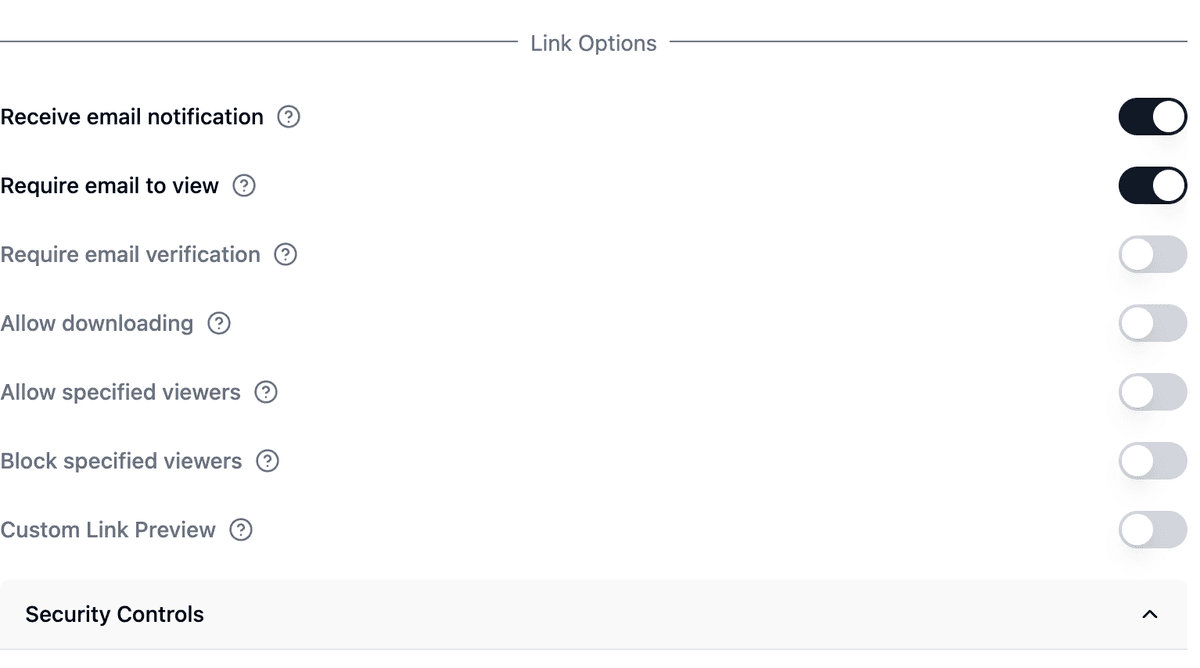Enable the Custom Link Preview switch
The width and height of the screenshot is (1200, 668).
pyautogui.click(x=1152, y=530)
